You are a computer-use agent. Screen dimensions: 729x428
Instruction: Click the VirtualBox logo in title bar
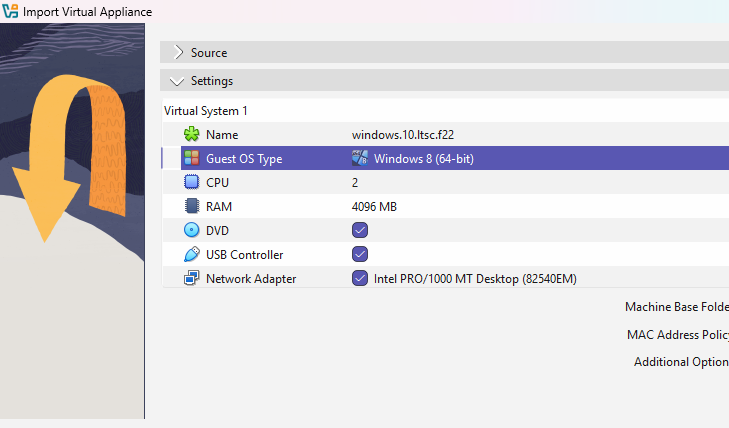tap(11, 12)
